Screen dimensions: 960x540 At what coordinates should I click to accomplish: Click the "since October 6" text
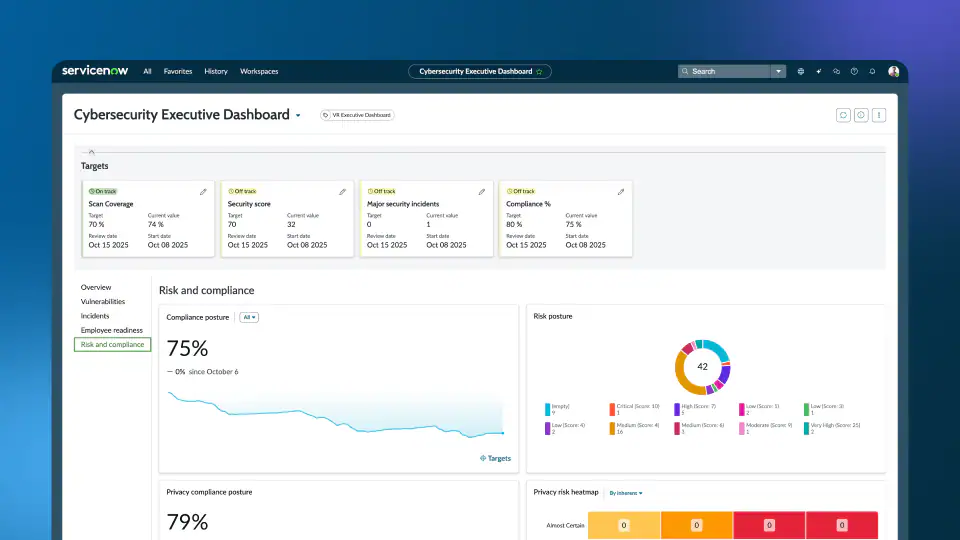[213, 372]
